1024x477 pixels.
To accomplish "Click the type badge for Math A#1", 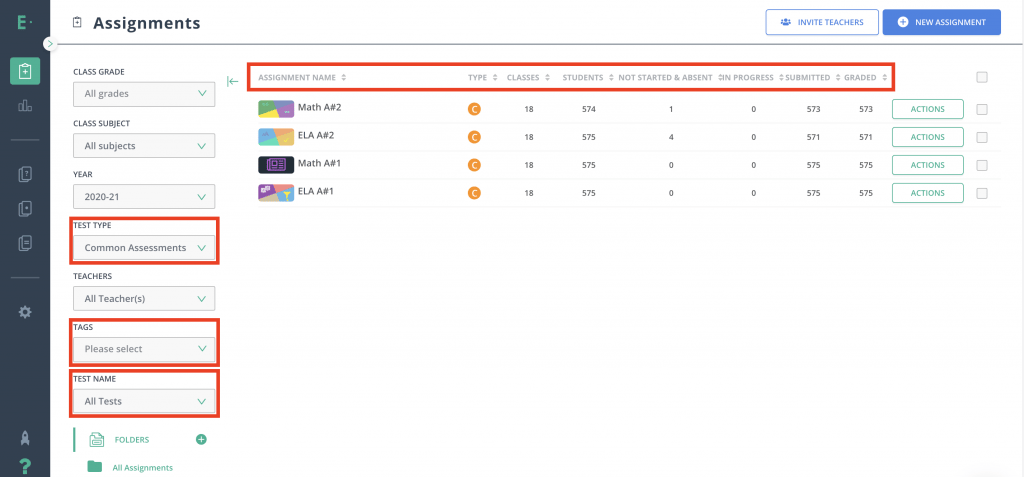I will [x=475, y=165].
